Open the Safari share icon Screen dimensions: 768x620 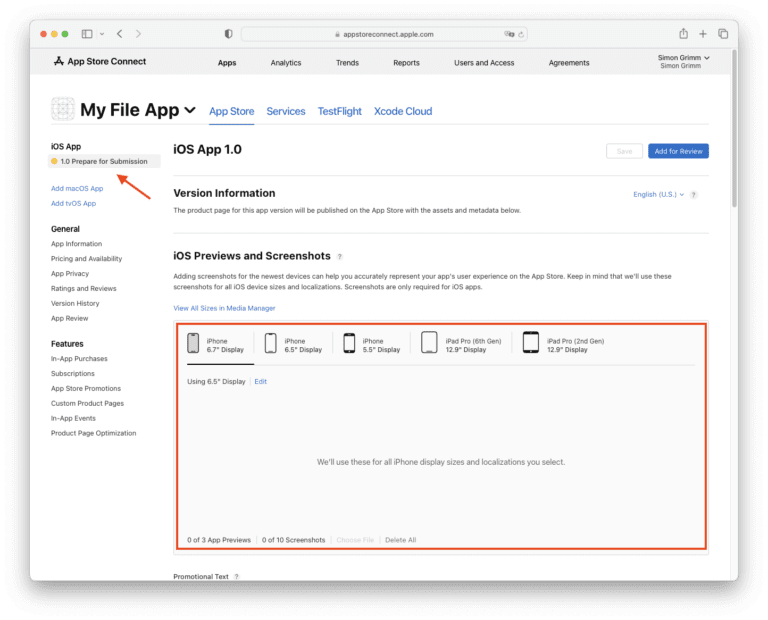683,34
